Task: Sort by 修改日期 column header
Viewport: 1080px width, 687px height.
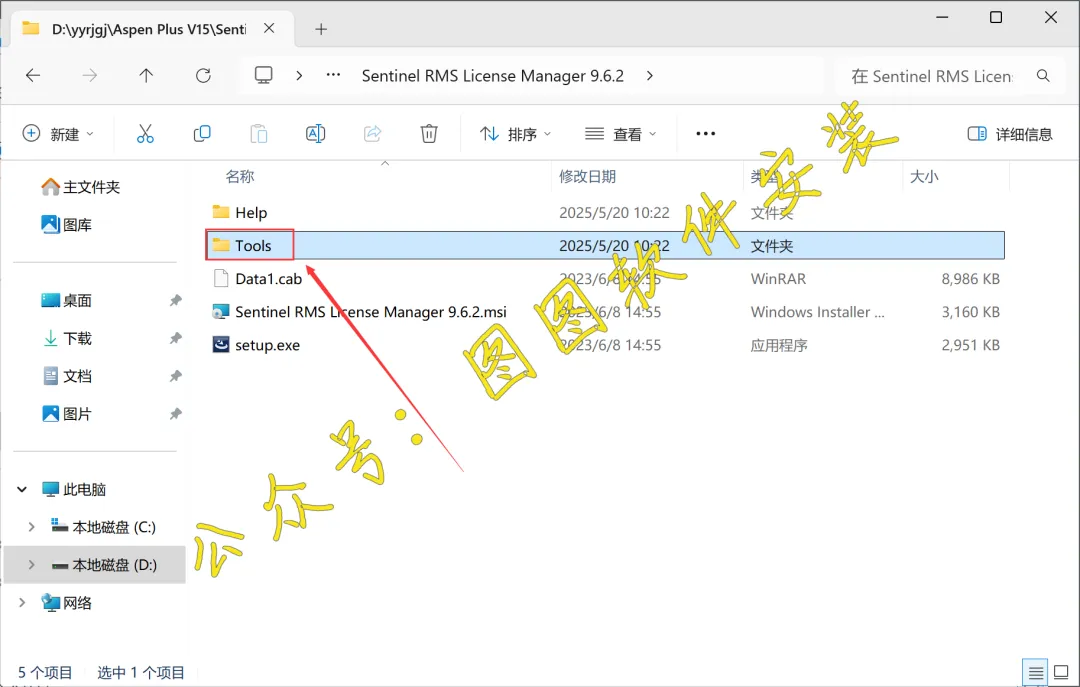Action: 587,176
